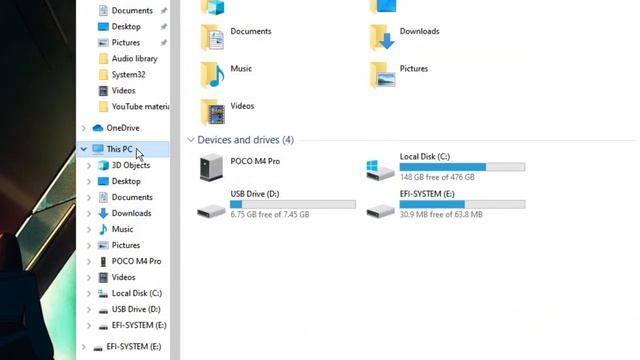Viewport: 640px width, 360px height.
Task: Select the Local Disk (C:) drive icon
Action: click(380, 170)
